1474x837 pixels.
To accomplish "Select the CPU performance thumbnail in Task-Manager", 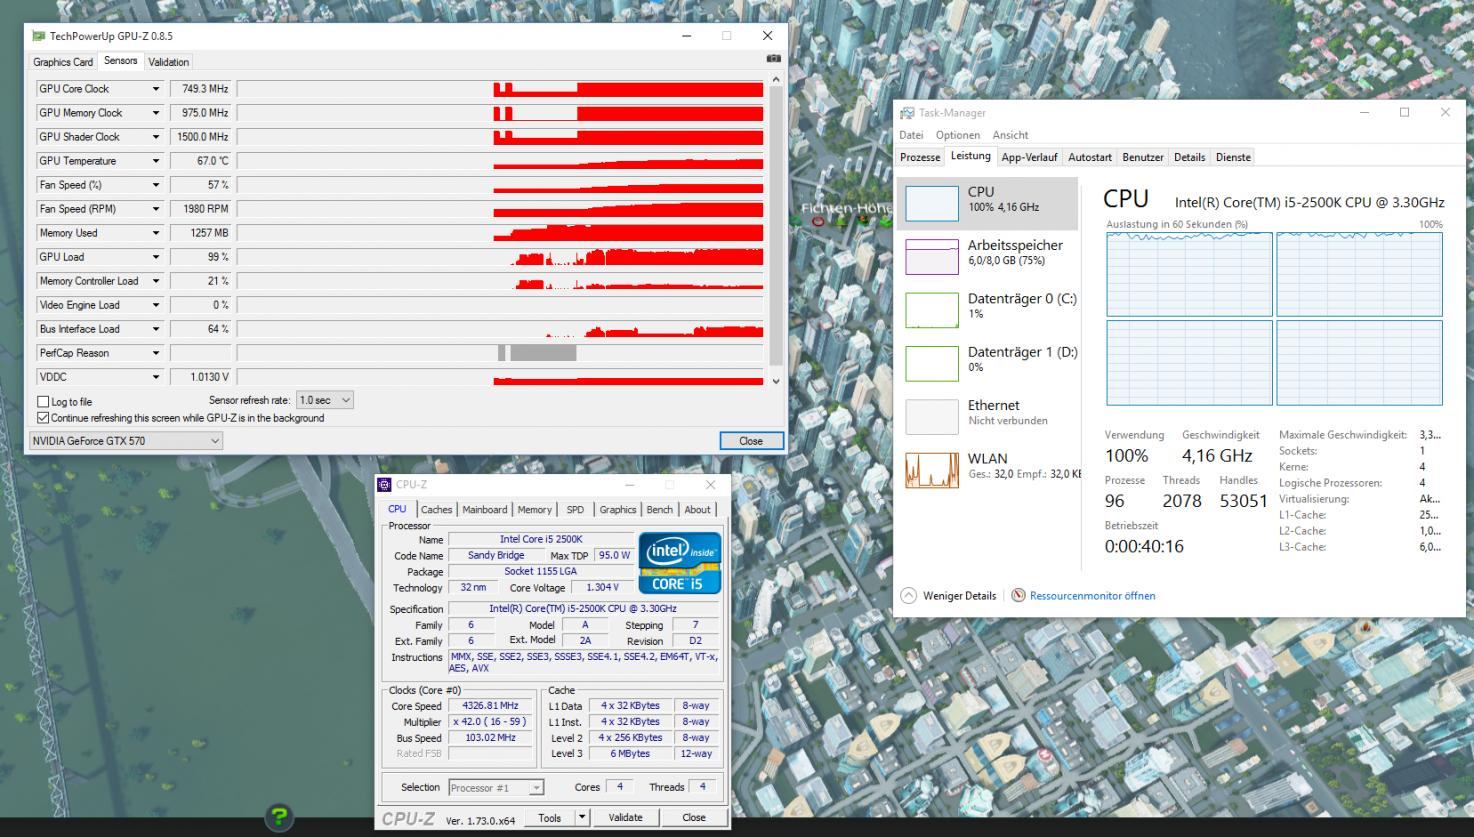I will coord(931,204).
